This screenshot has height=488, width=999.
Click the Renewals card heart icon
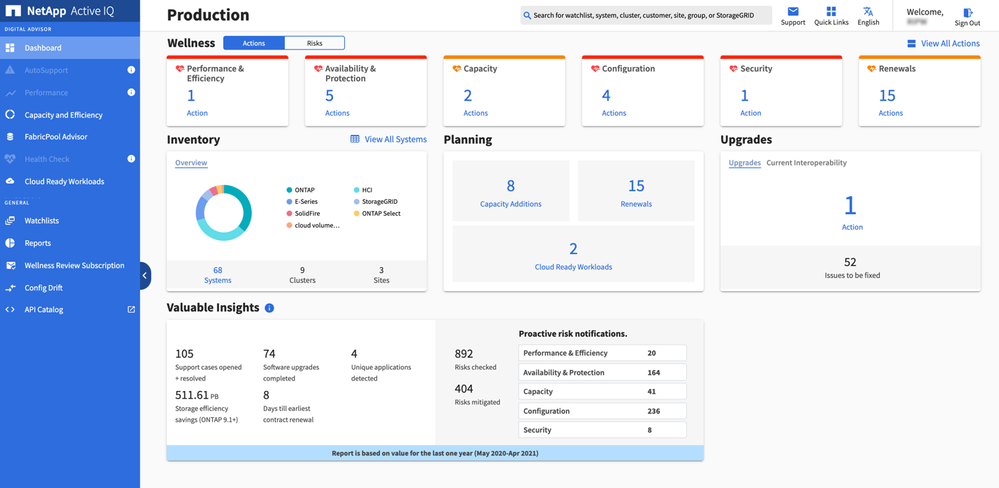[872, 68]
